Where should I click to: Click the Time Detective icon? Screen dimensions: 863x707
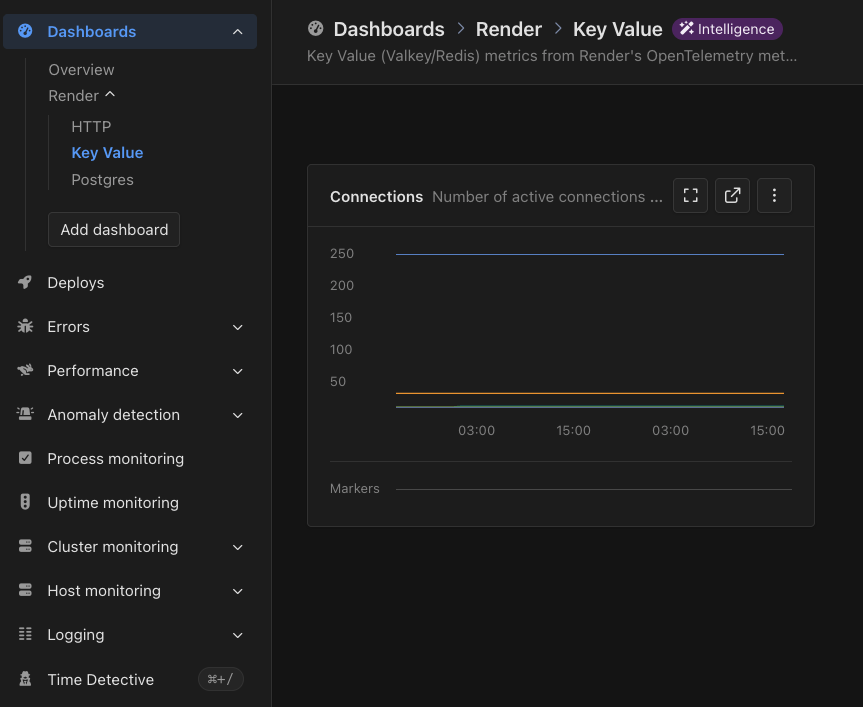point(25,679)
